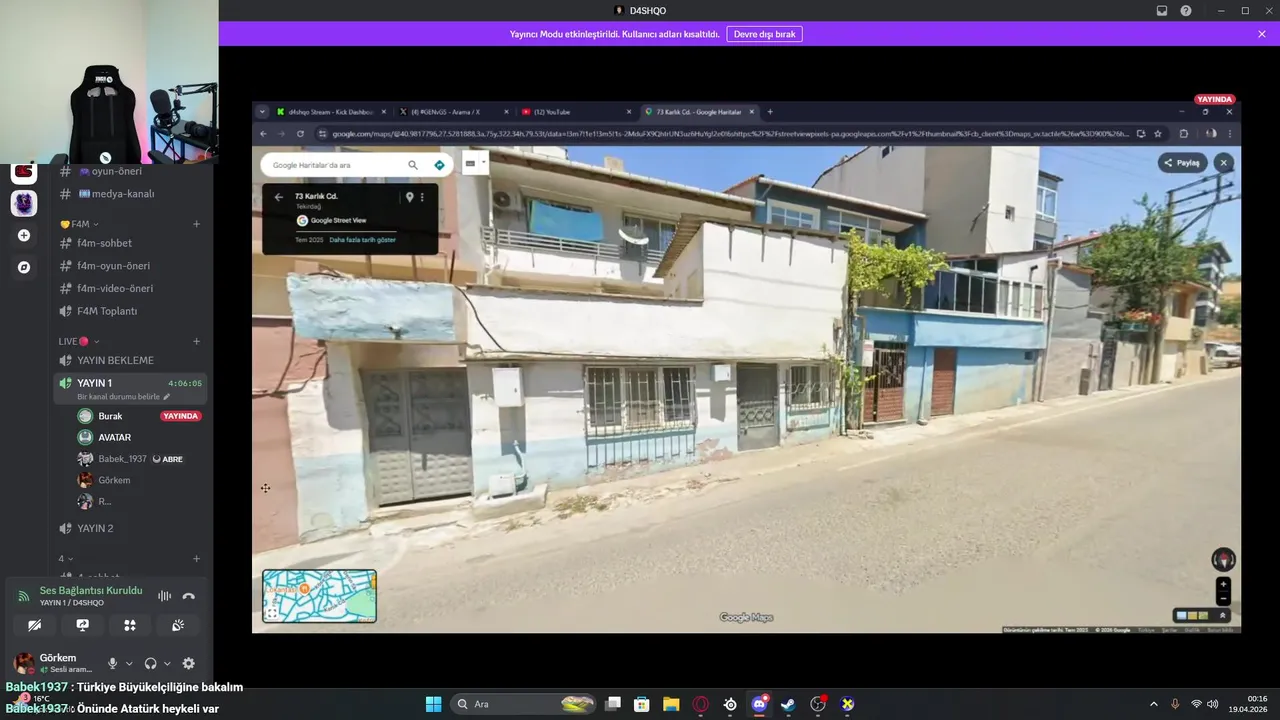Bookmark this page with star icon
Viewport: 1280px width, 720px height.
point(1158,133)
